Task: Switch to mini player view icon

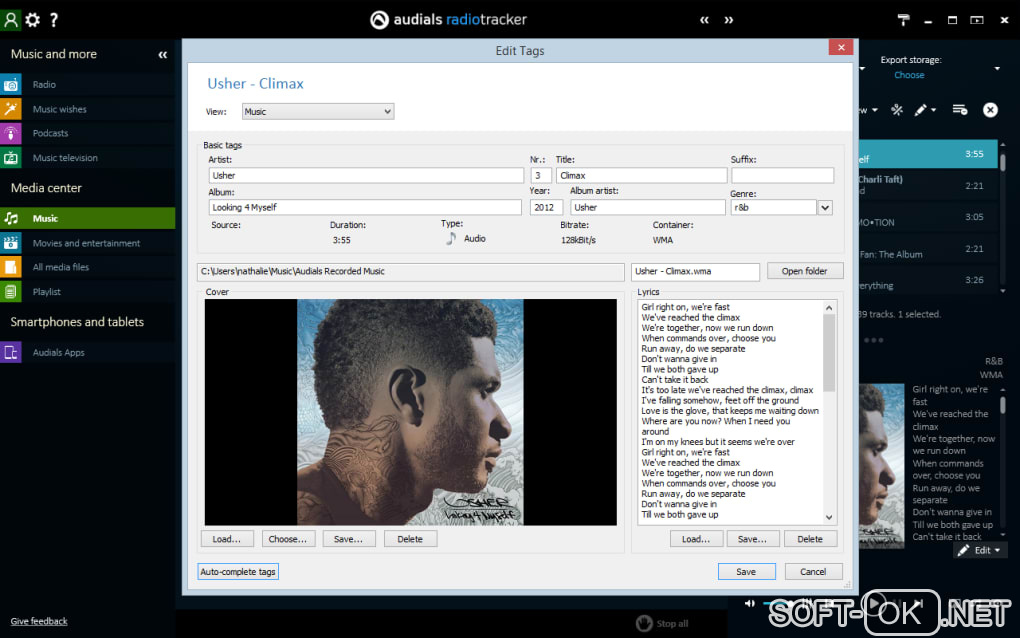Action: [976, 20]
